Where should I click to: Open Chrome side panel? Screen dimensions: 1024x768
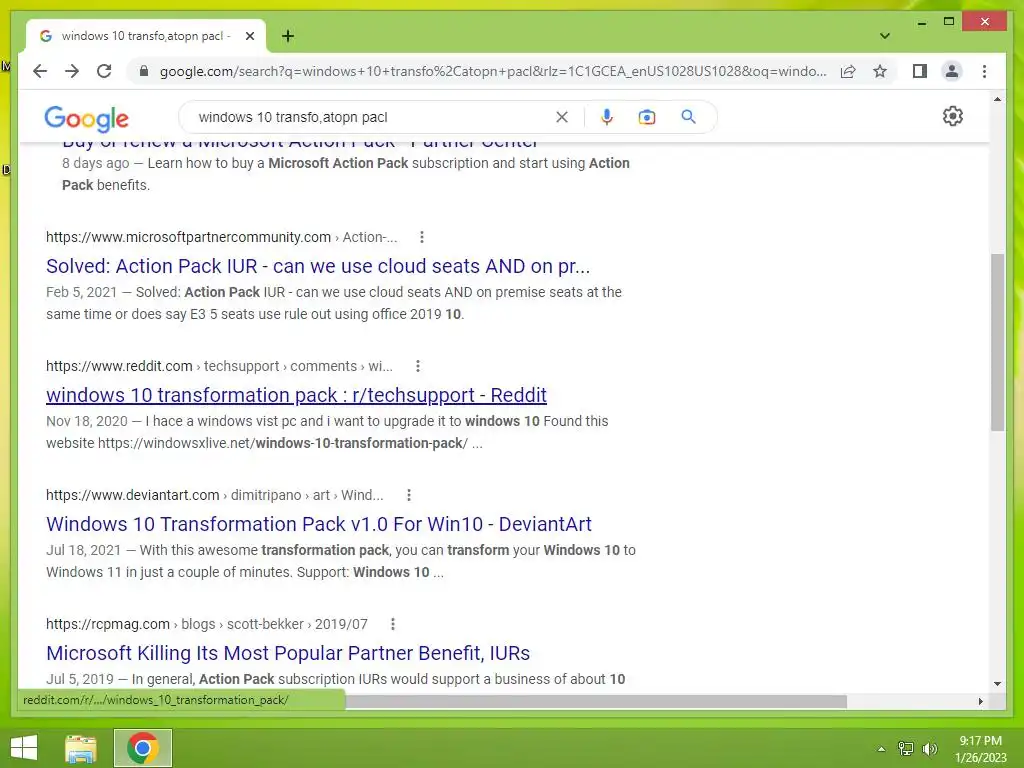[920, 71]
